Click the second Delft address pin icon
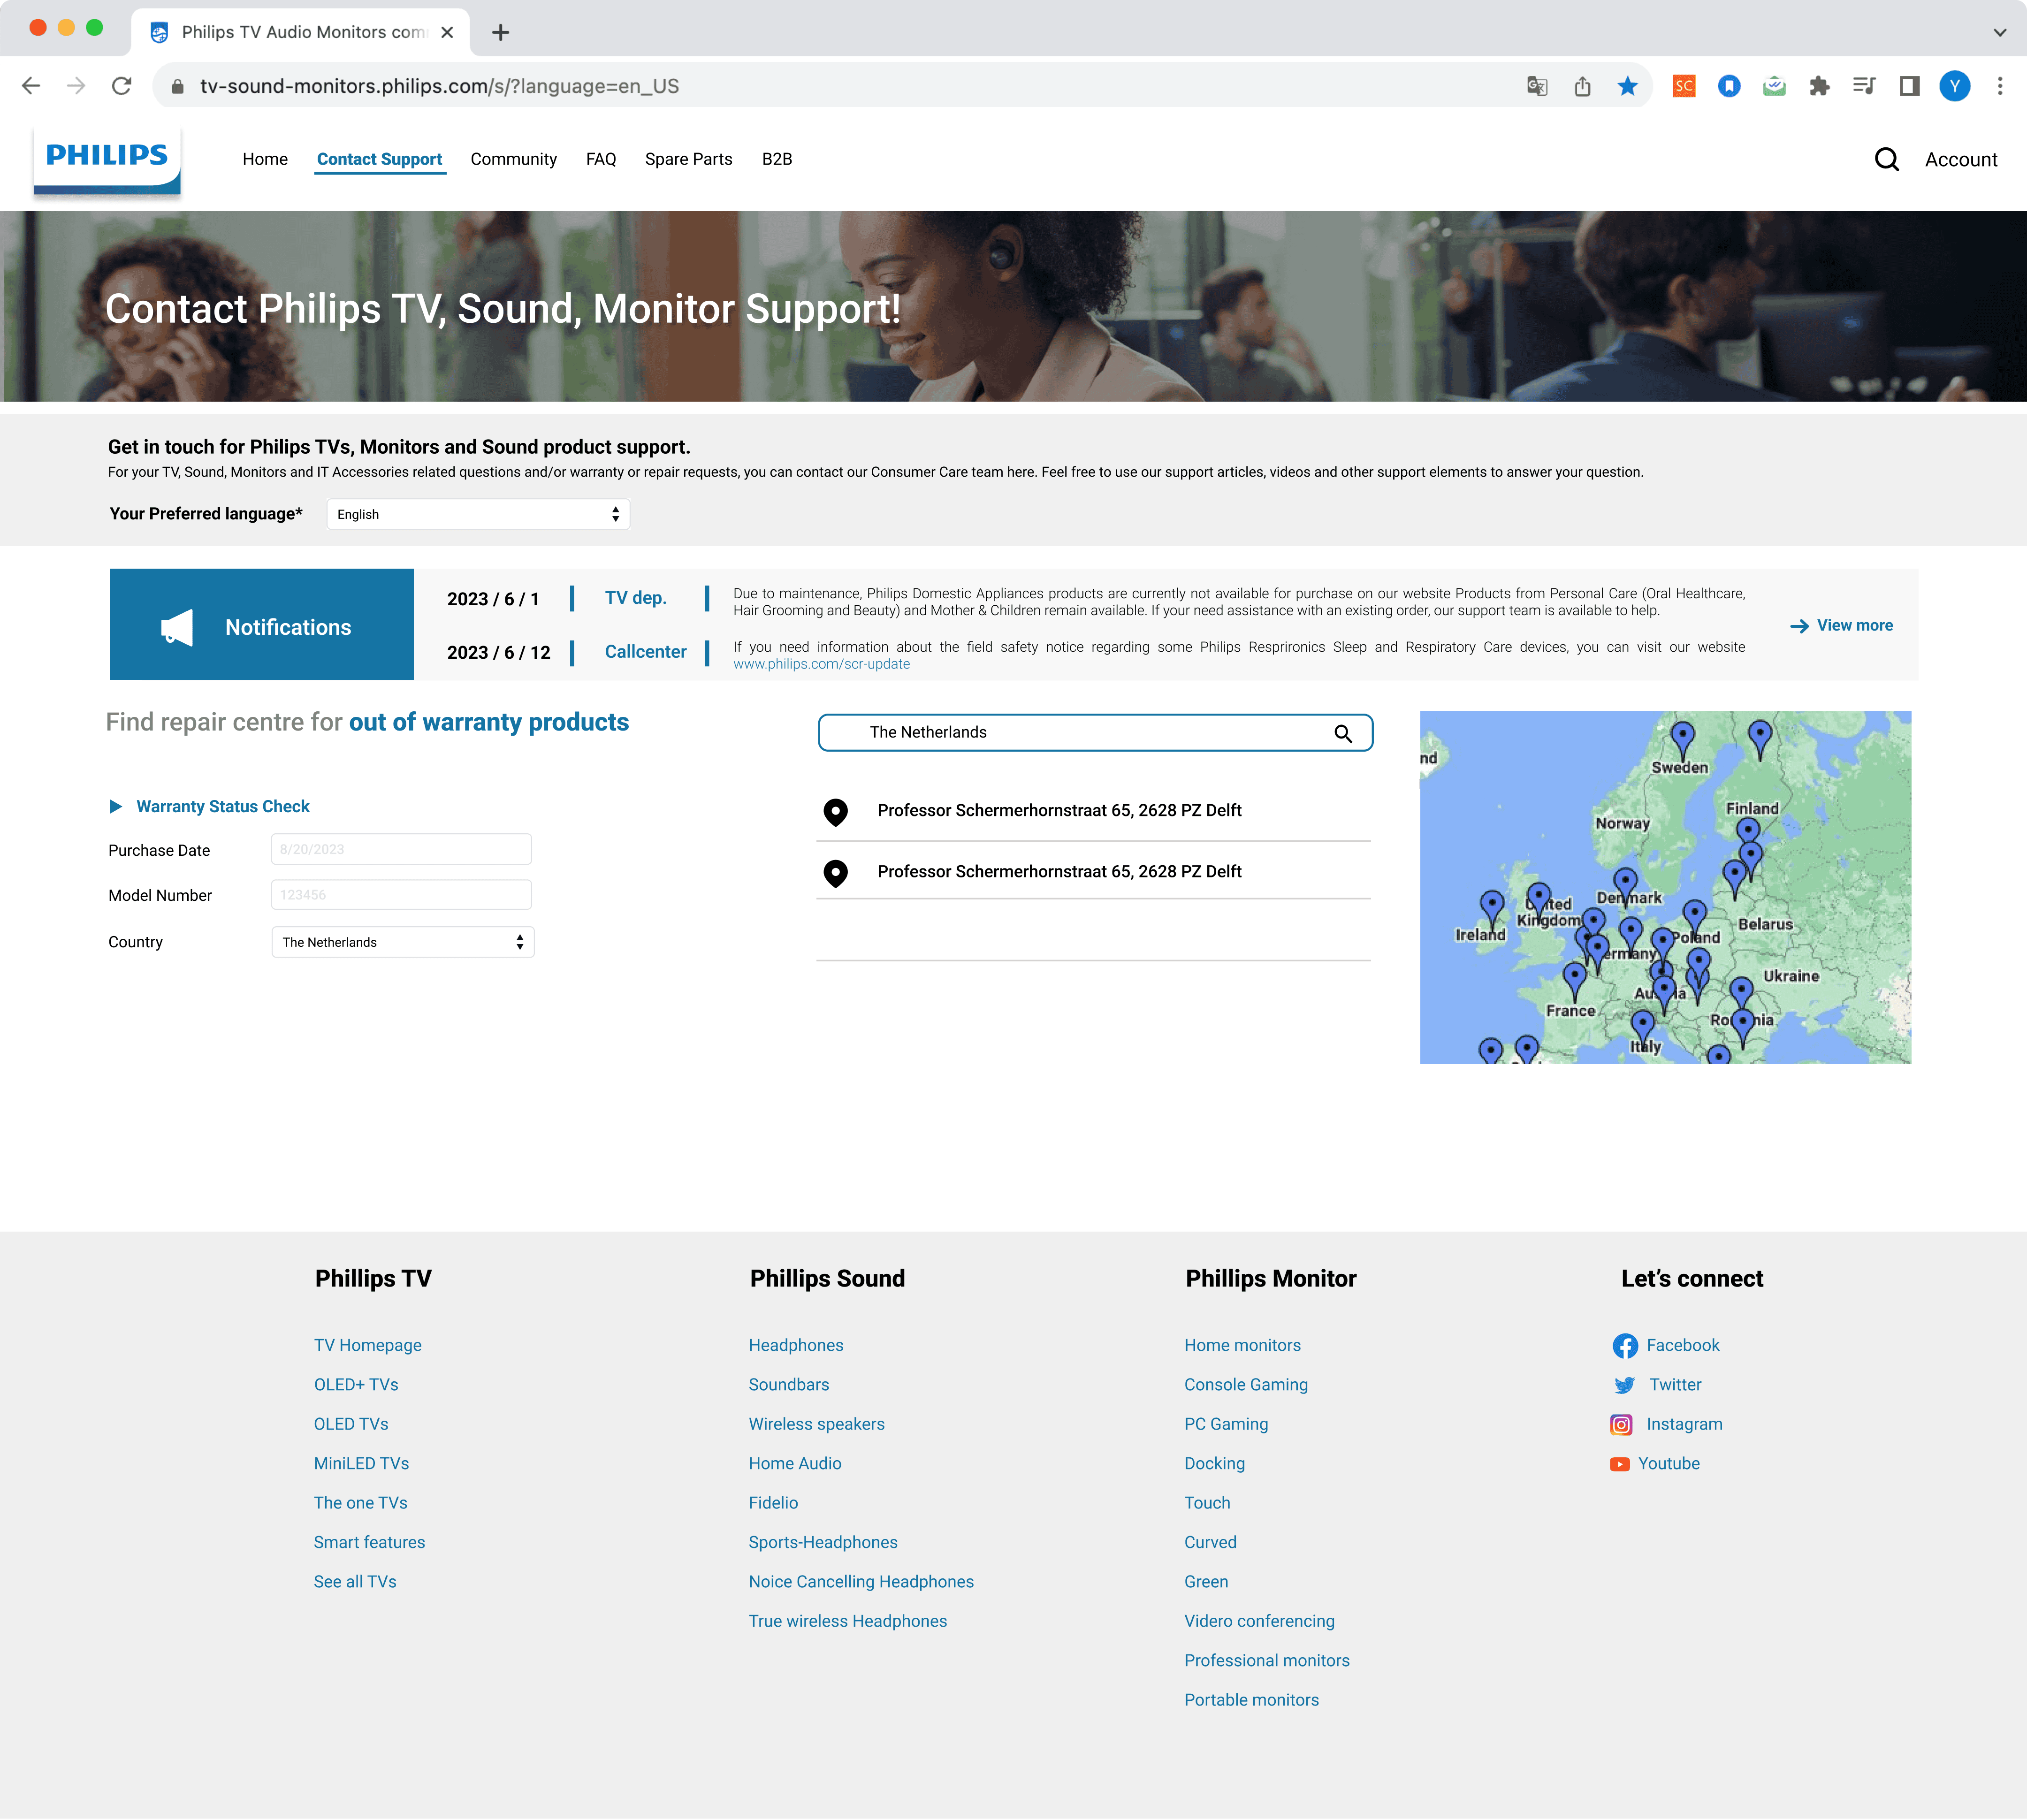Viewport: 2027px width, 1820px height. pyautogui.click(x=835, y=873)
